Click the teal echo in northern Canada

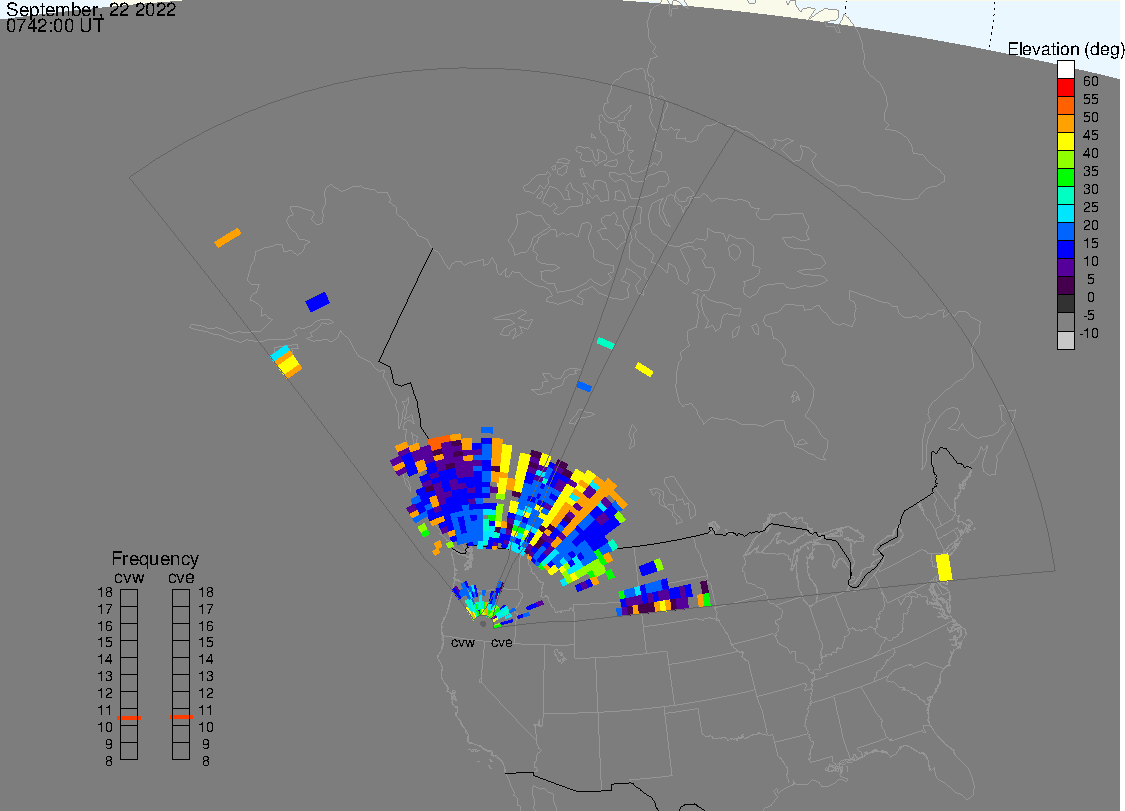(x=606, y=343)
